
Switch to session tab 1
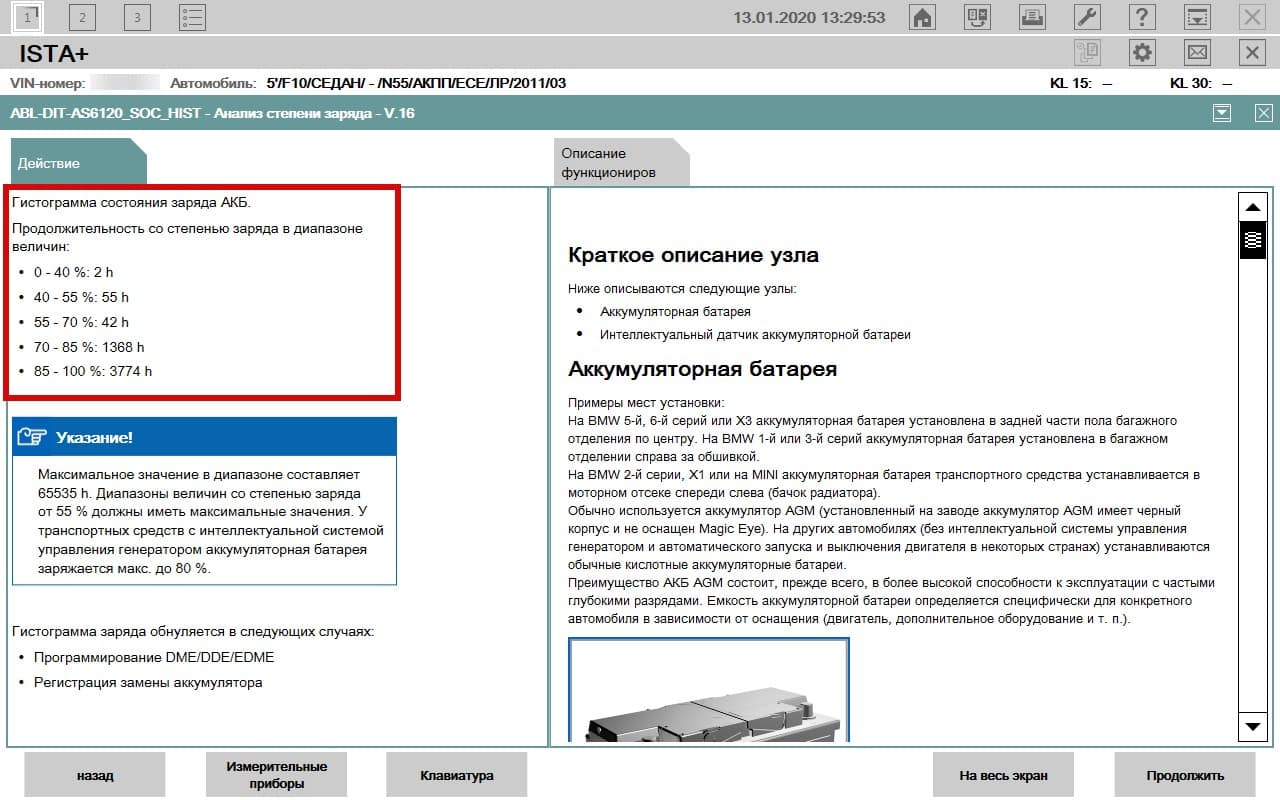[27, 16]
